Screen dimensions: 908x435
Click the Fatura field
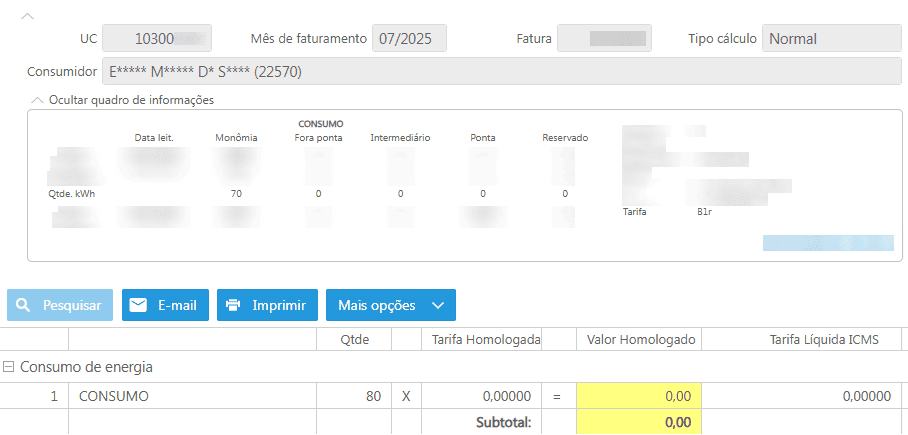pos(604,39)
